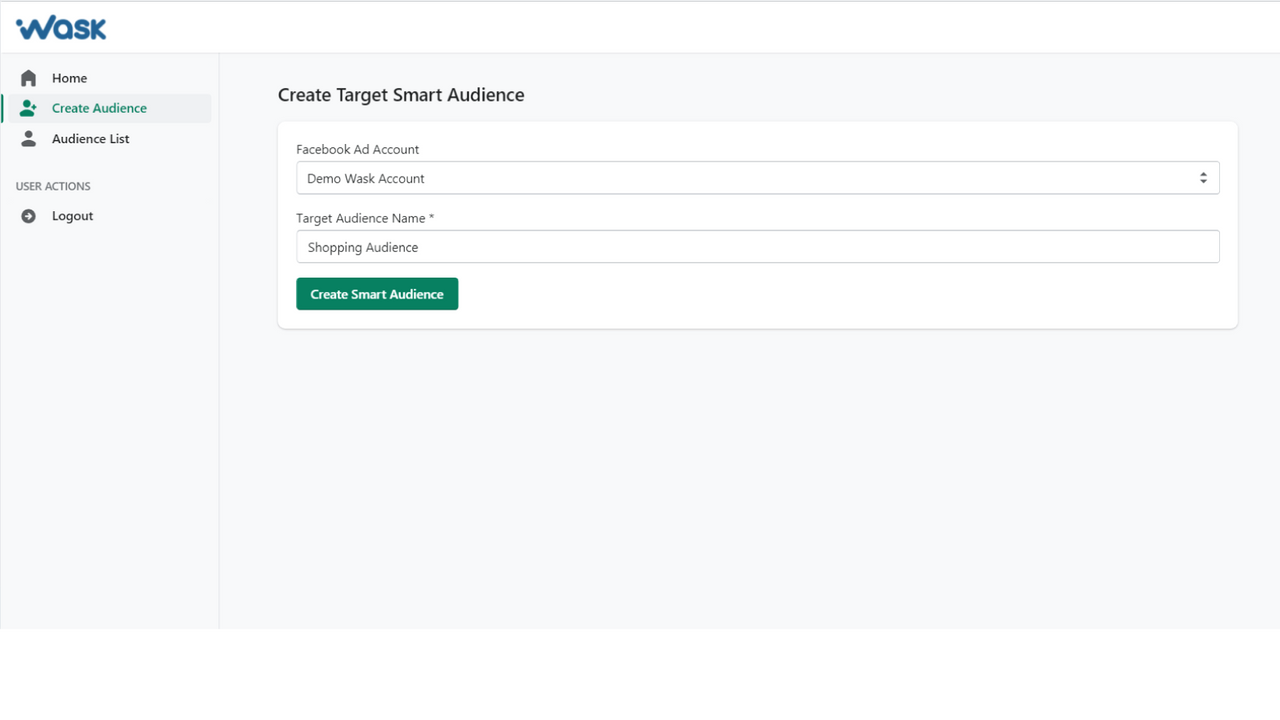Click the Target Audience Name label
This screenshot has height=720, width=1280.
click(x=365, y=218)
